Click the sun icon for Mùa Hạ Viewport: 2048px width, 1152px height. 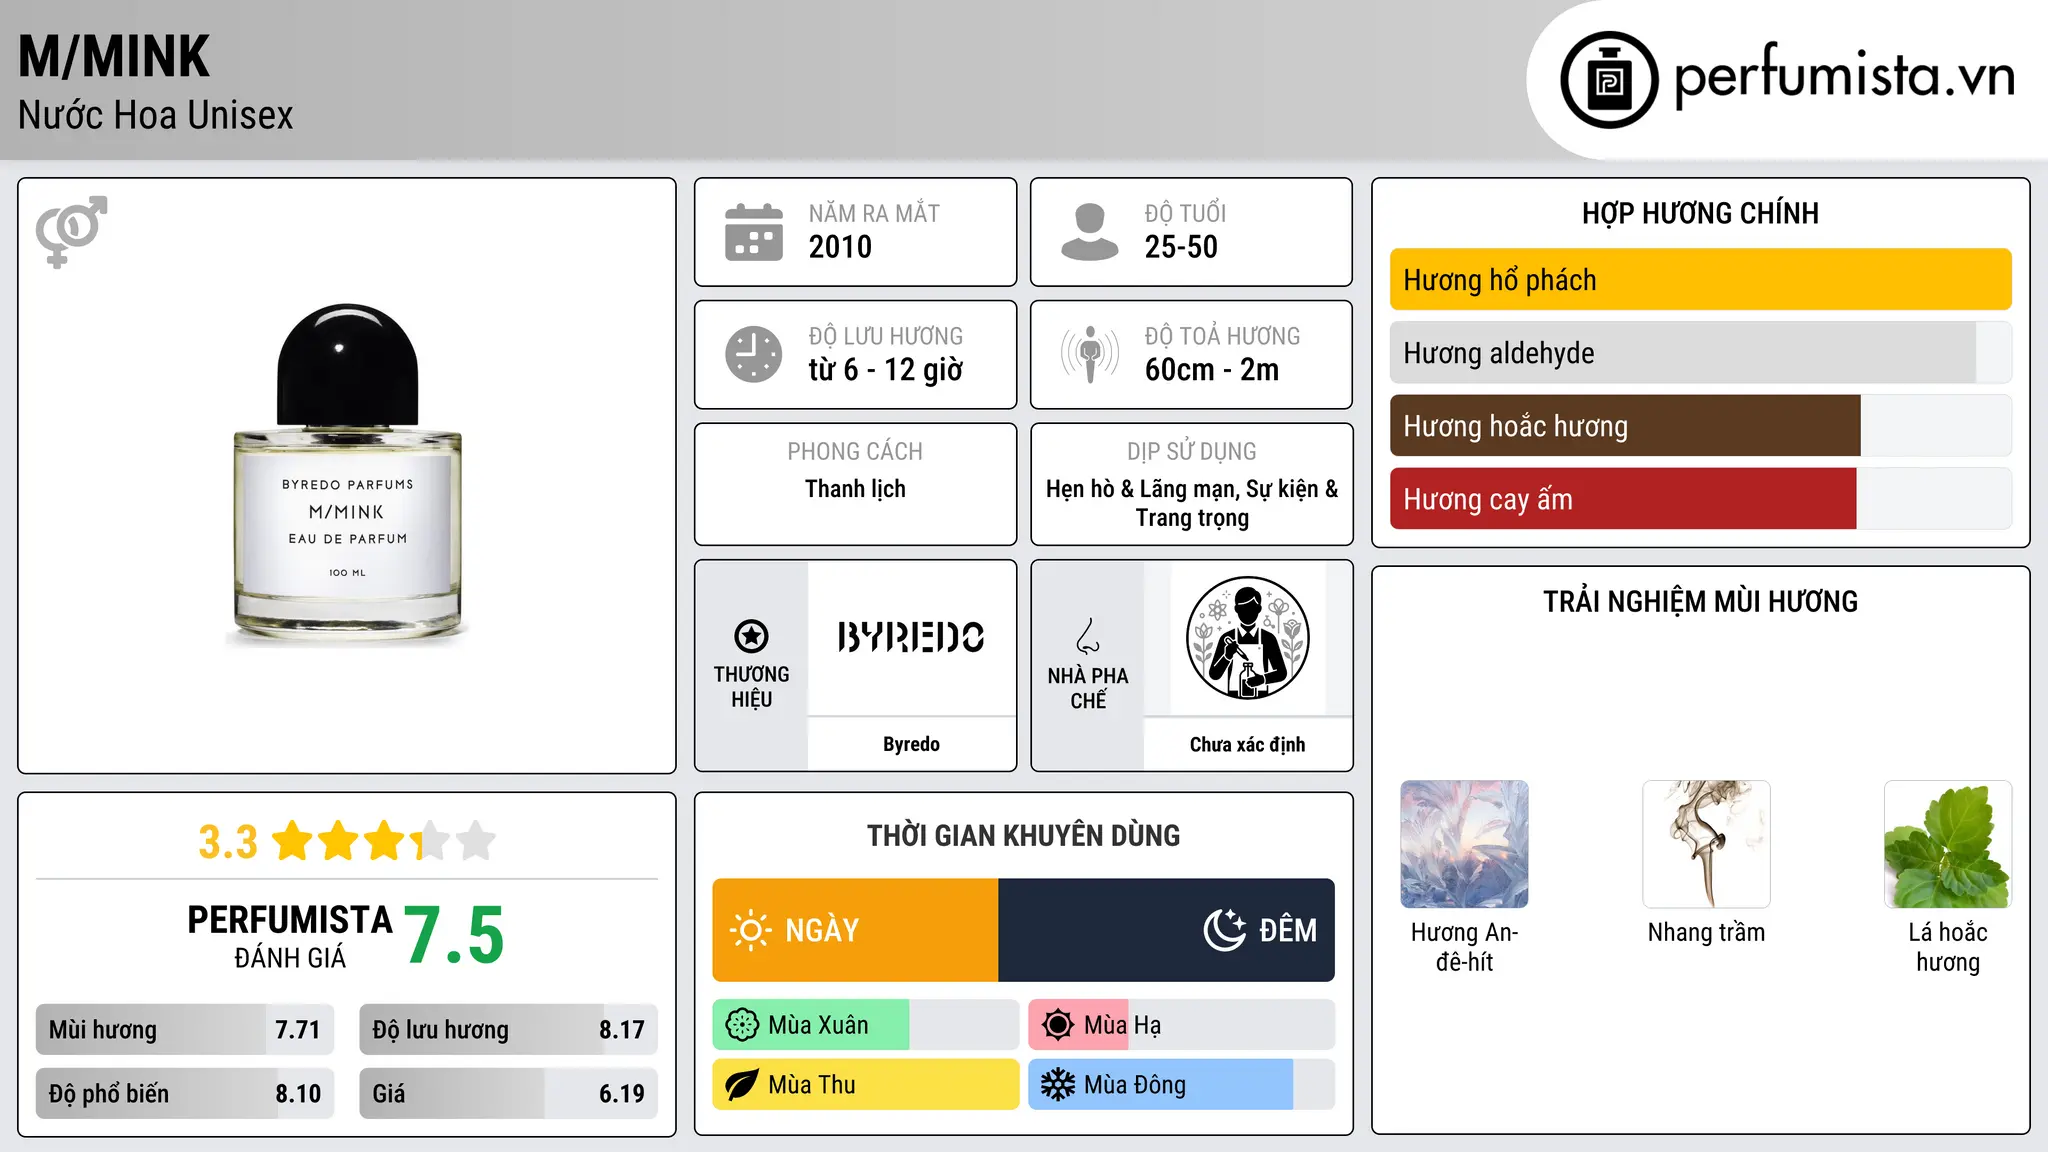1058,1025
